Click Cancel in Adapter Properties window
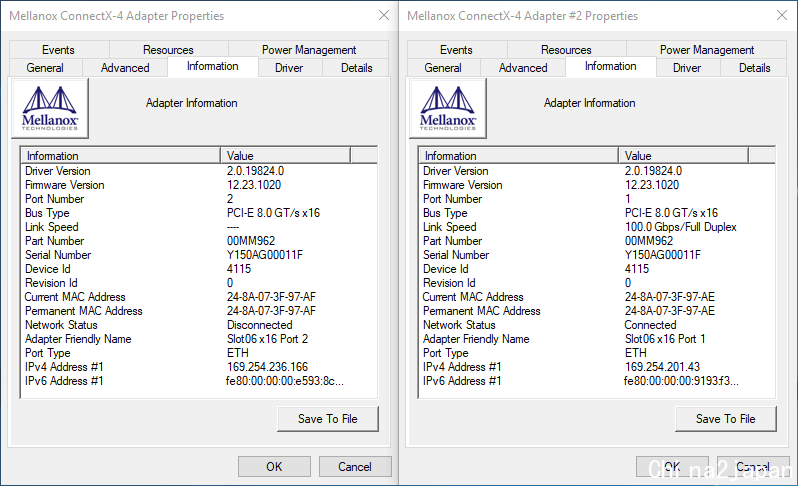This screenshot has height=486, width=798. 355,467
